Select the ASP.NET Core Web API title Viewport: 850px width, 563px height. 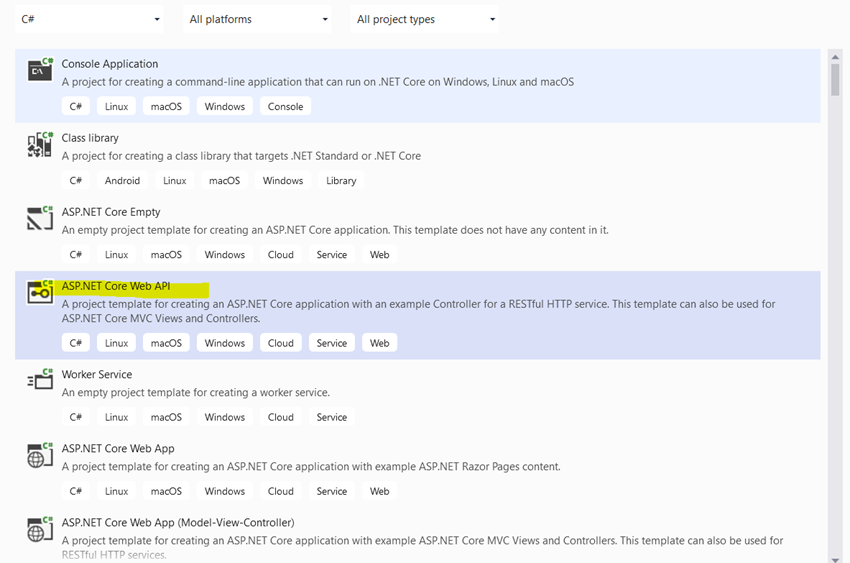(115, 286)
